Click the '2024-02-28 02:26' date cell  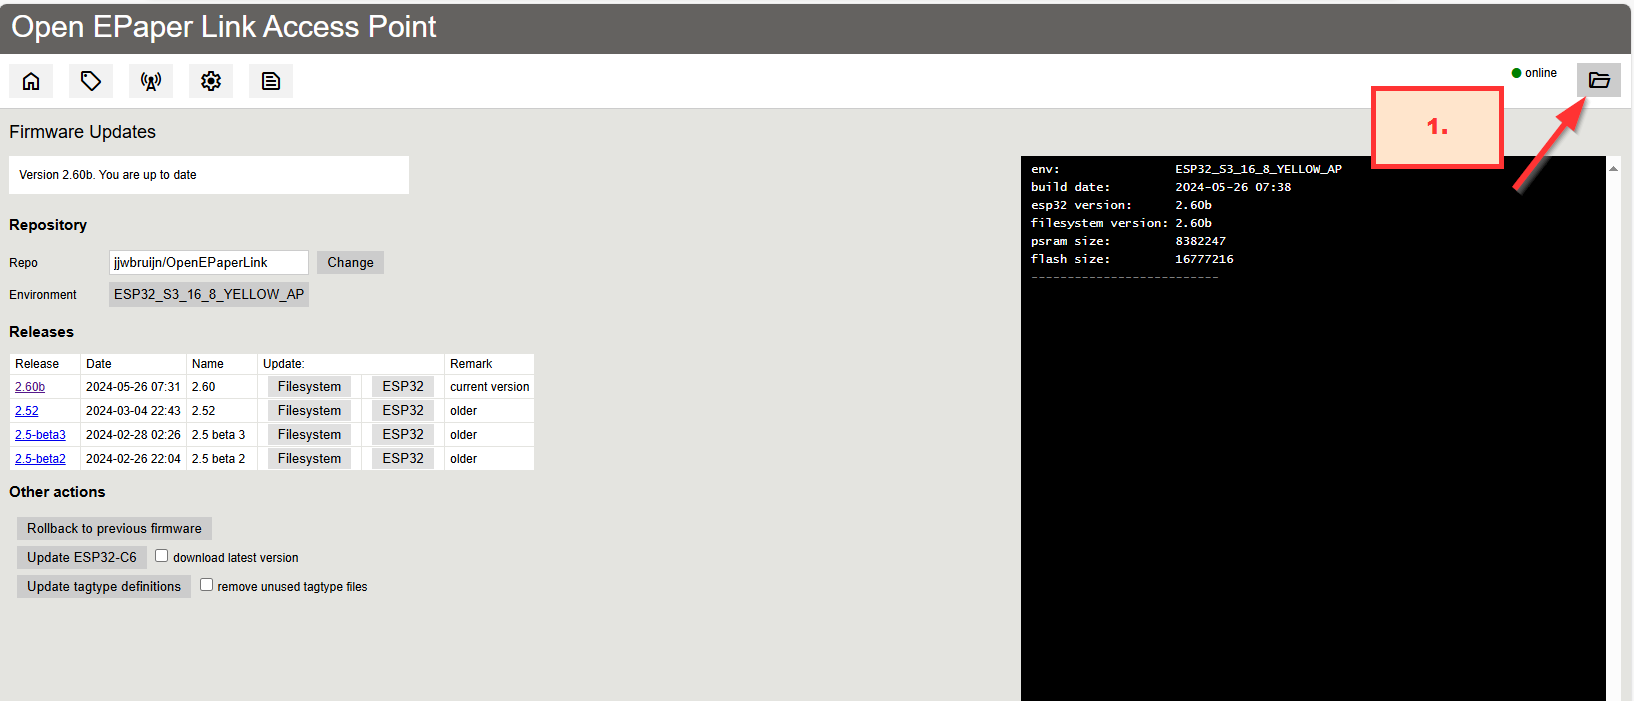click(133, 435)
